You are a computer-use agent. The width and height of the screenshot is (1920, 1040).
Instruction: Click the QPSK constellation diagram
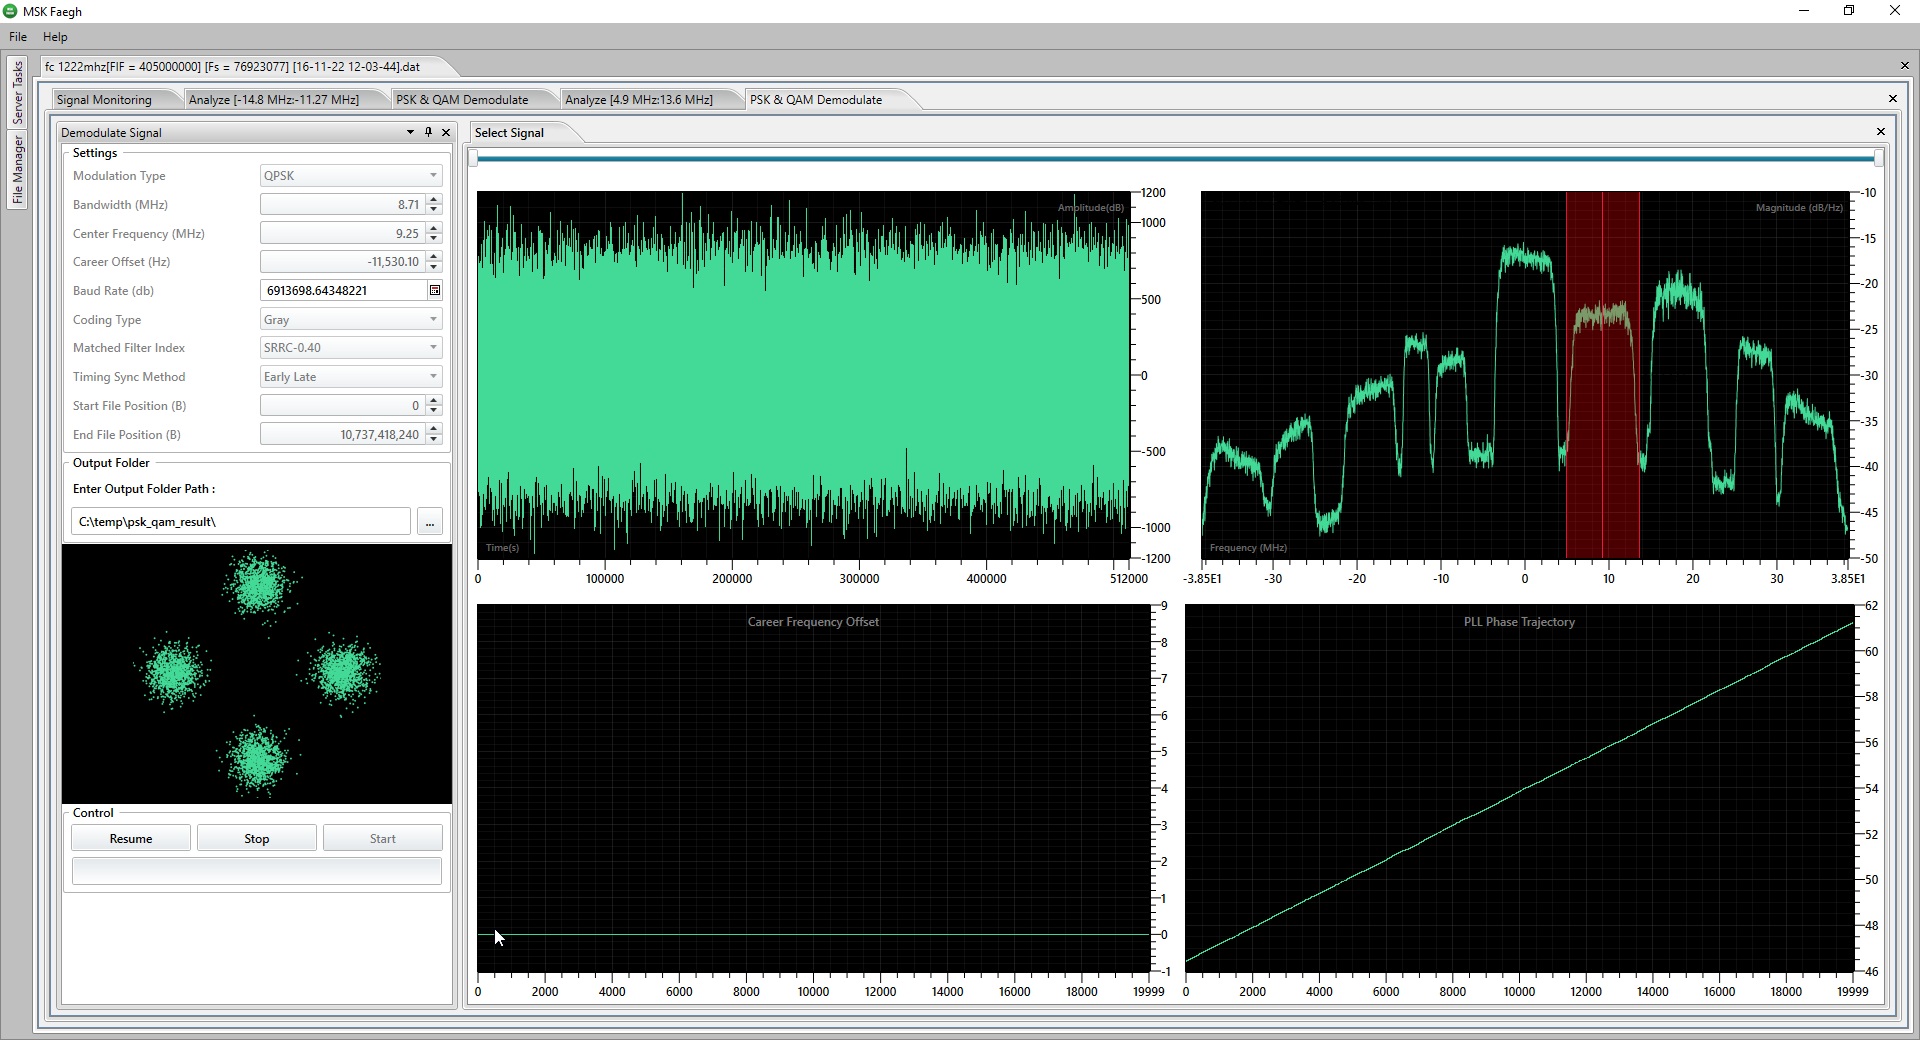click(257, 674)
